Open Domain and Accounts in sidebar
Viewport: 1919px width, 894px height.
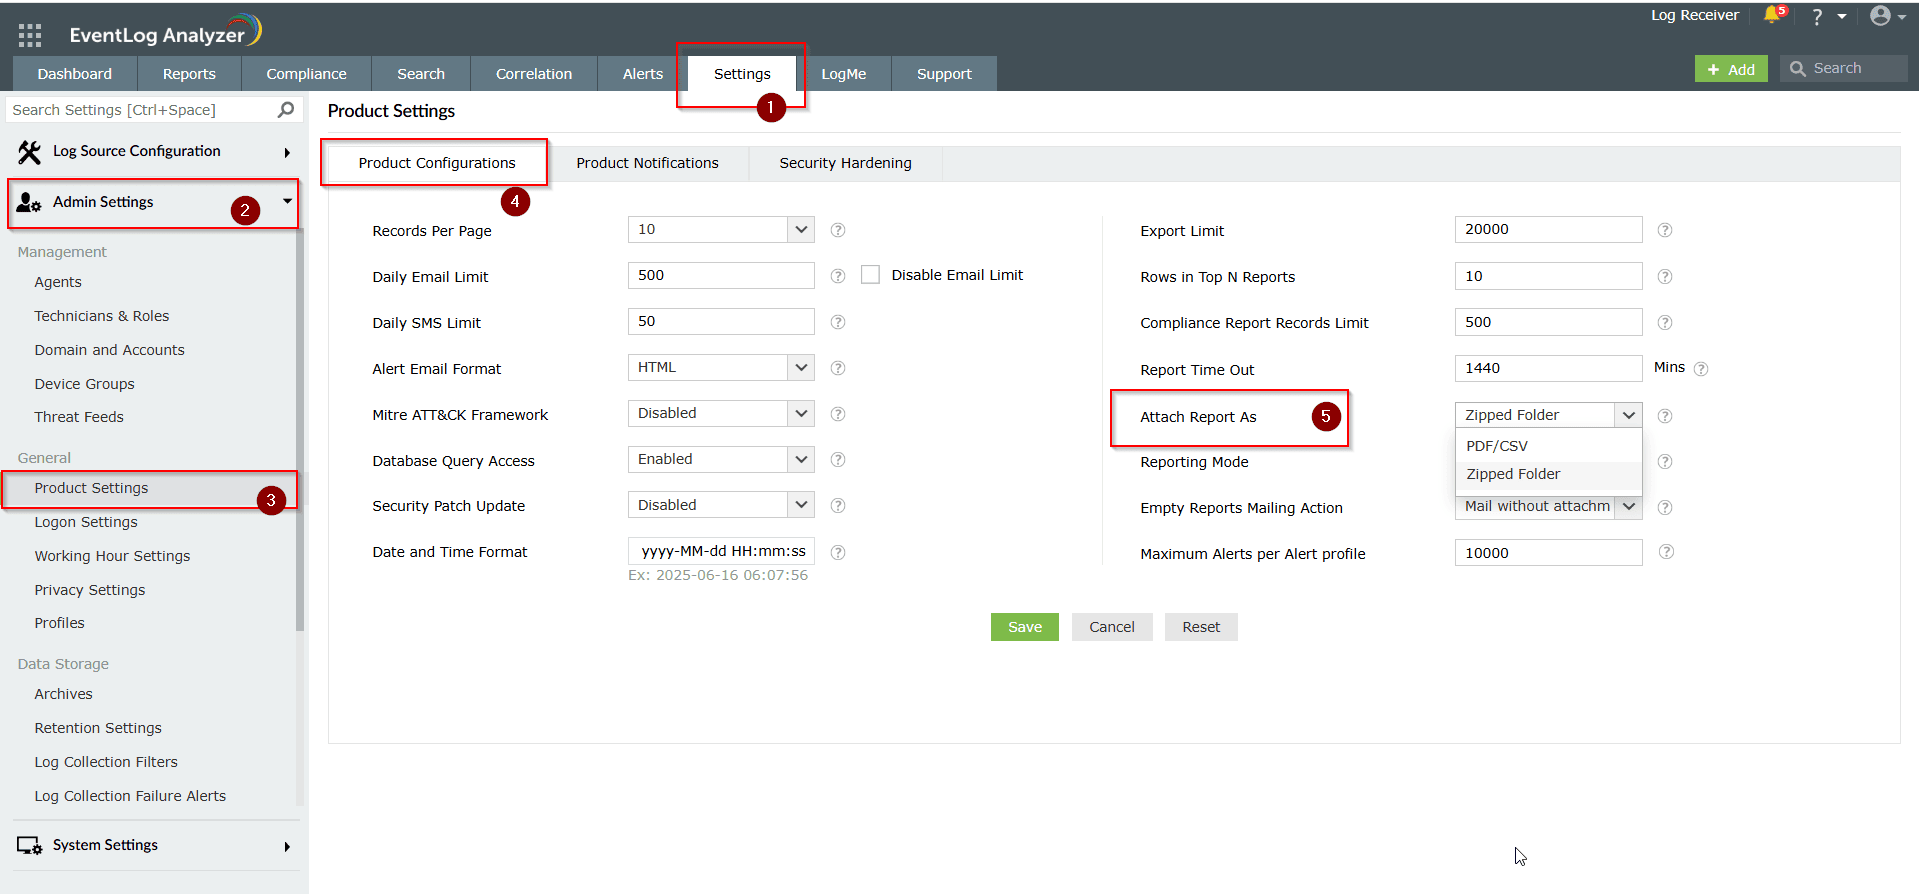109,350
